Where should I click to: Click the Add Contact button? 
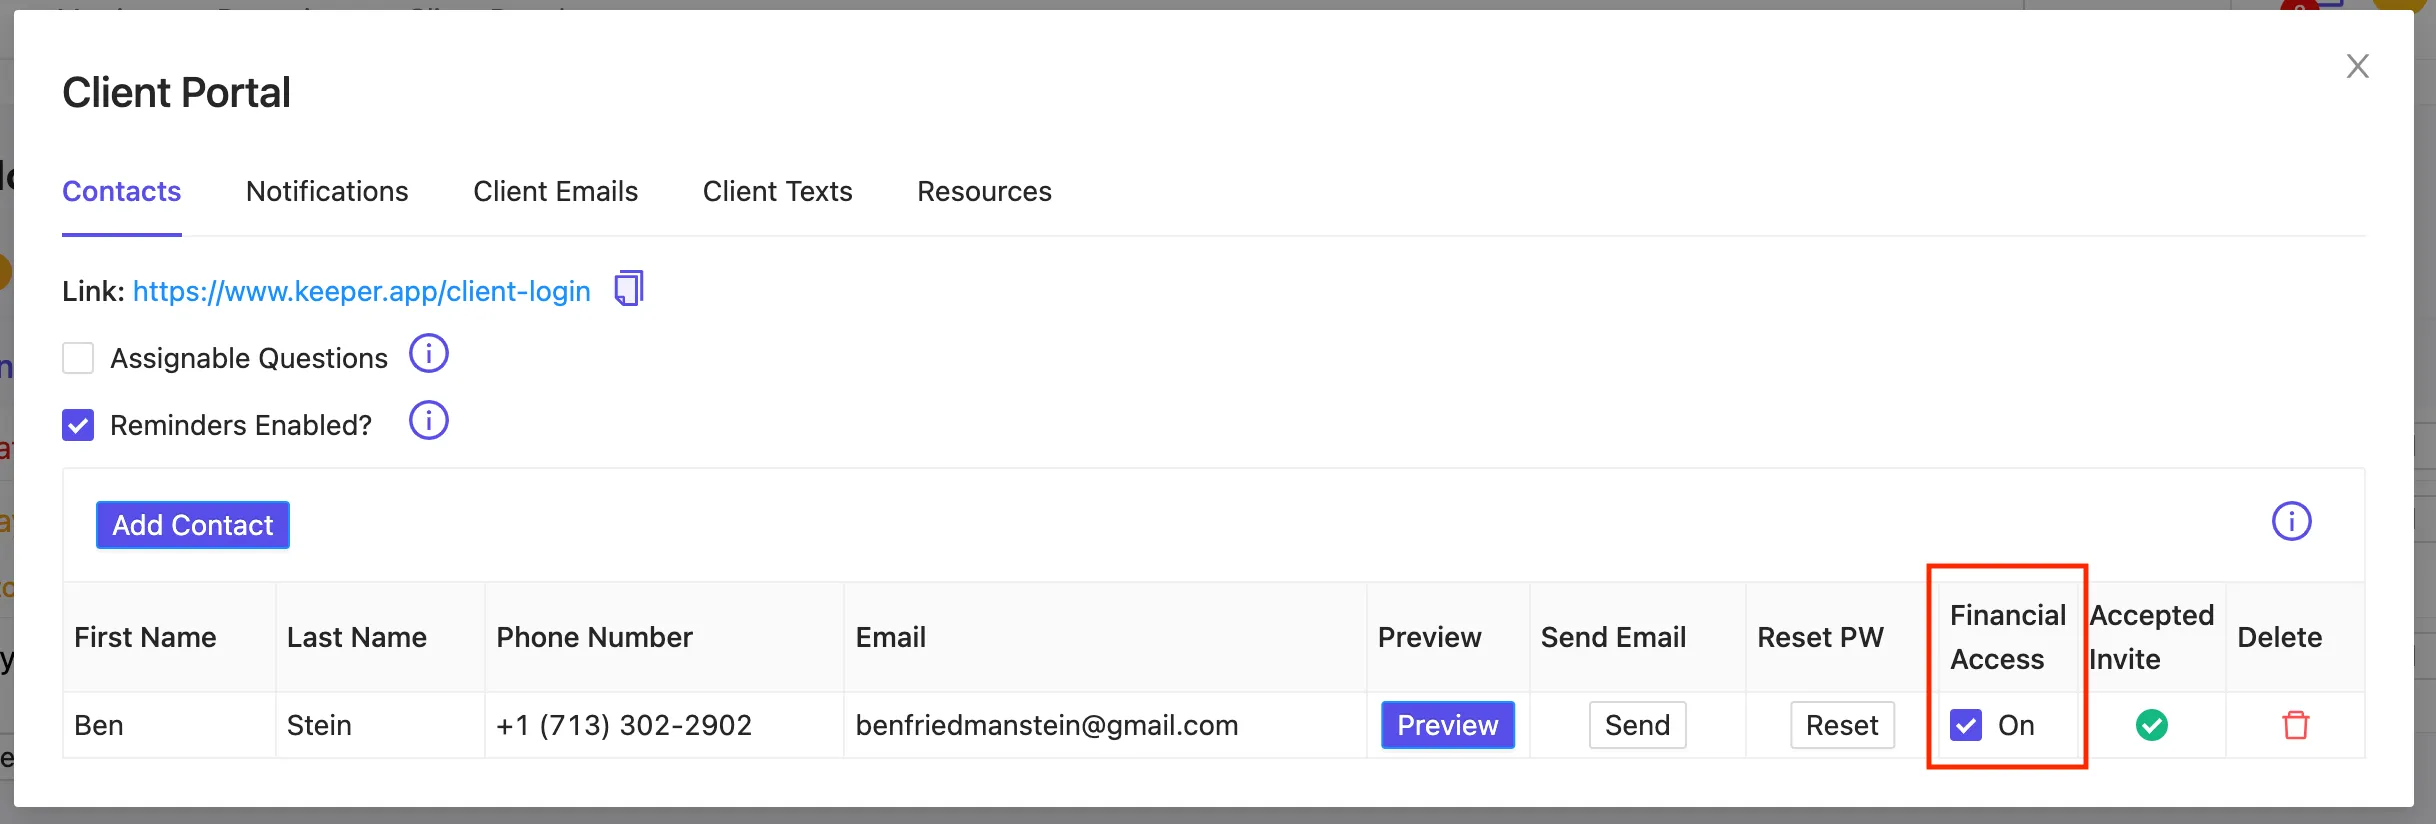(193, 525)
